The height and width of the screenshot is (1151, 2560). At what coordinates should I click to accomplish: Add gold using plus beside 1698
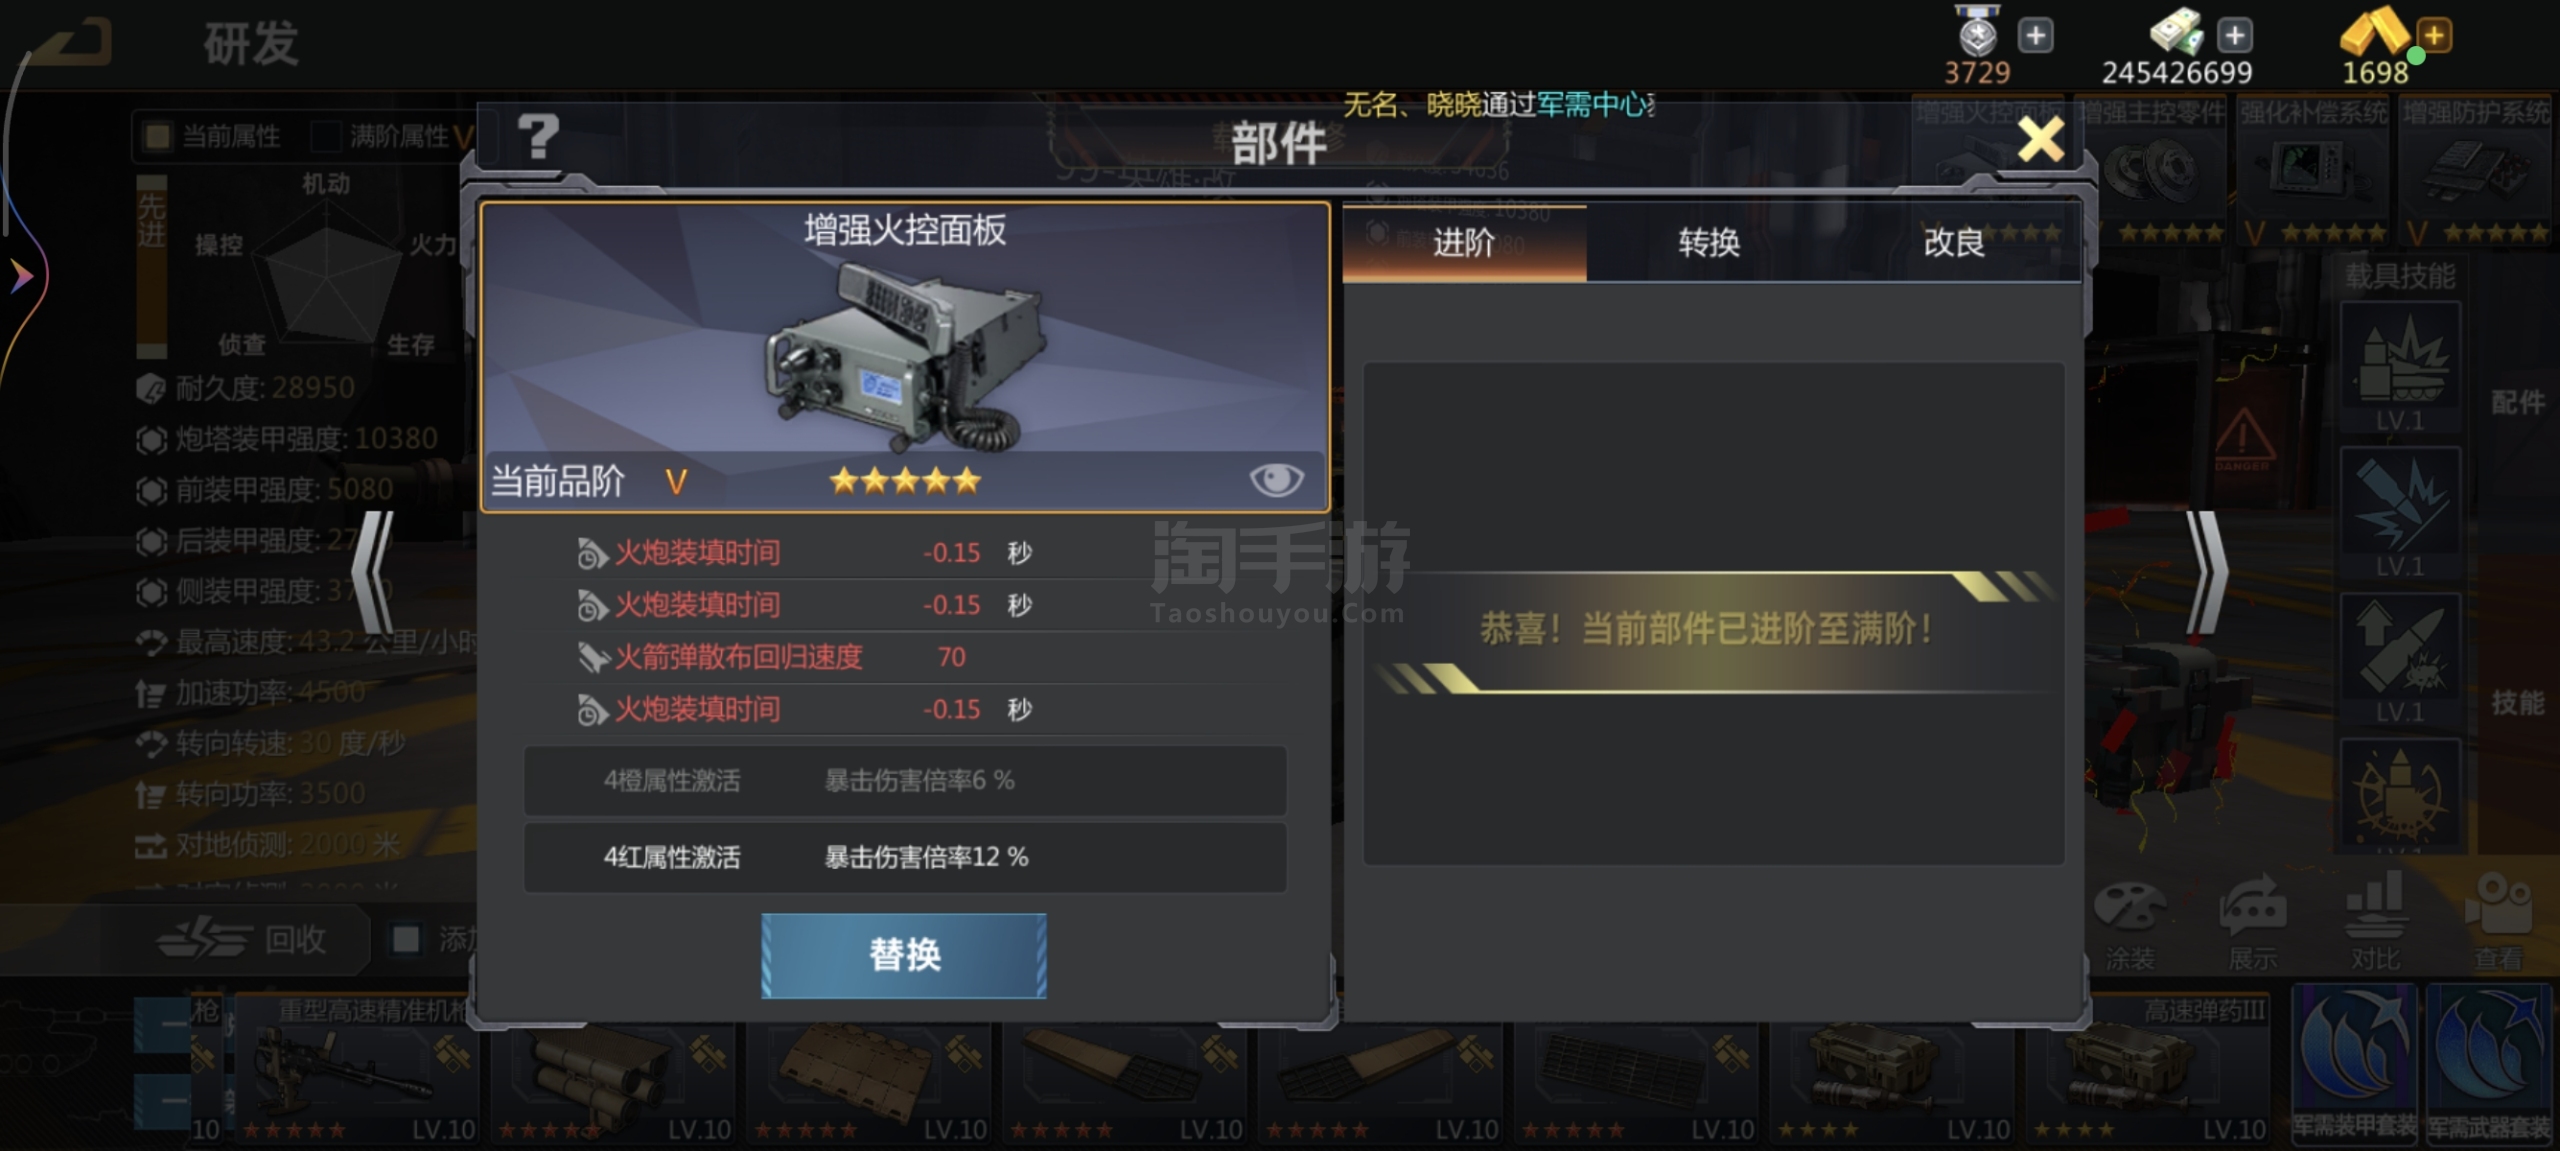point(2434,36)
